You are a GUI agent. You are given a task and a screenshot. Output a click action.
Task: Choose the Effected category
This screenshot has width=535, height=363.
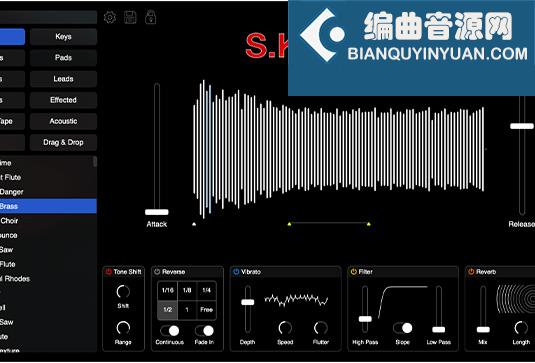[x=63, y=100]
